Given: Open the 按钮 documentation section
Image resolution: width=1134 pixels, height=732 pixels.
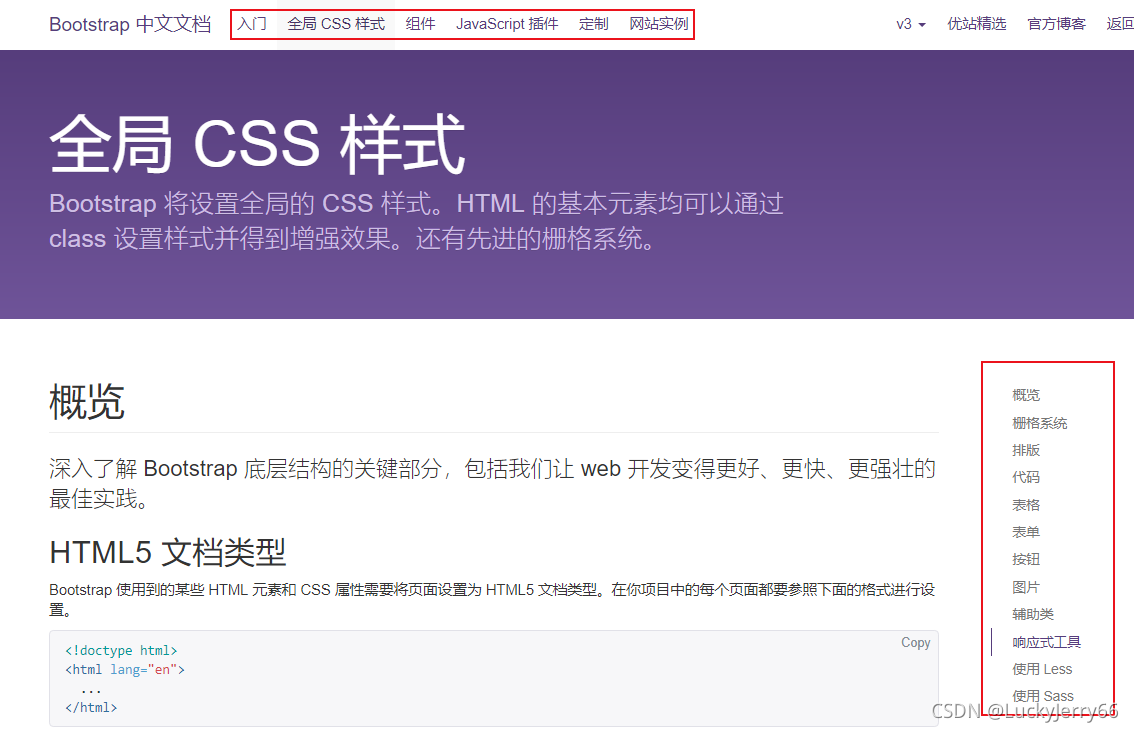Looking at the screenshot, I should pos(1026,559).
